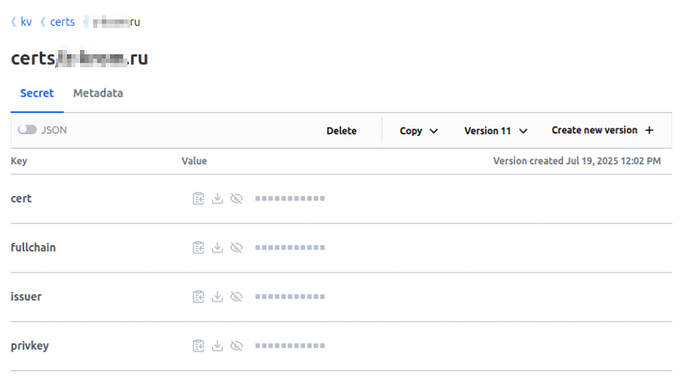Download the issuer value

point(217,297)
